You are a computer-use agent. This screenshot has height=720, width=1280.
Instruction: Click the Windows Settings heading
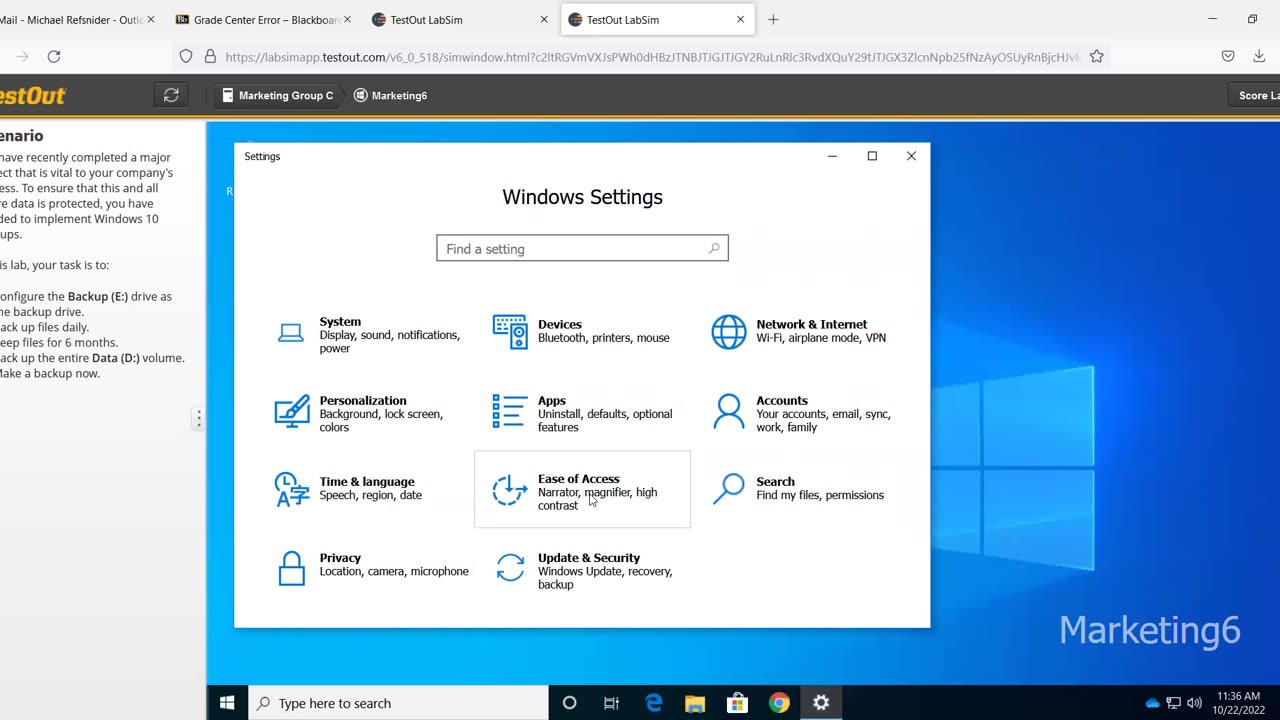582,197
